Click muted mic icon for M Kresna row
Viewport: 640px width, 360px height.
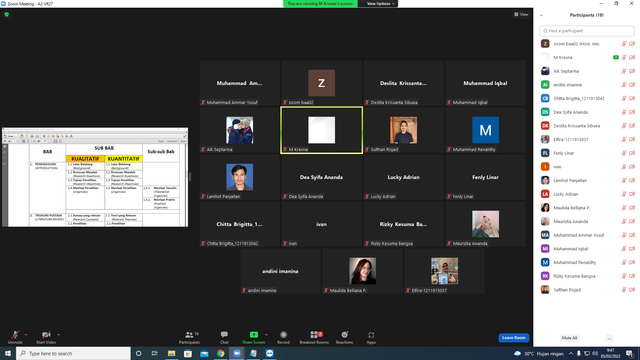point(624,58)
